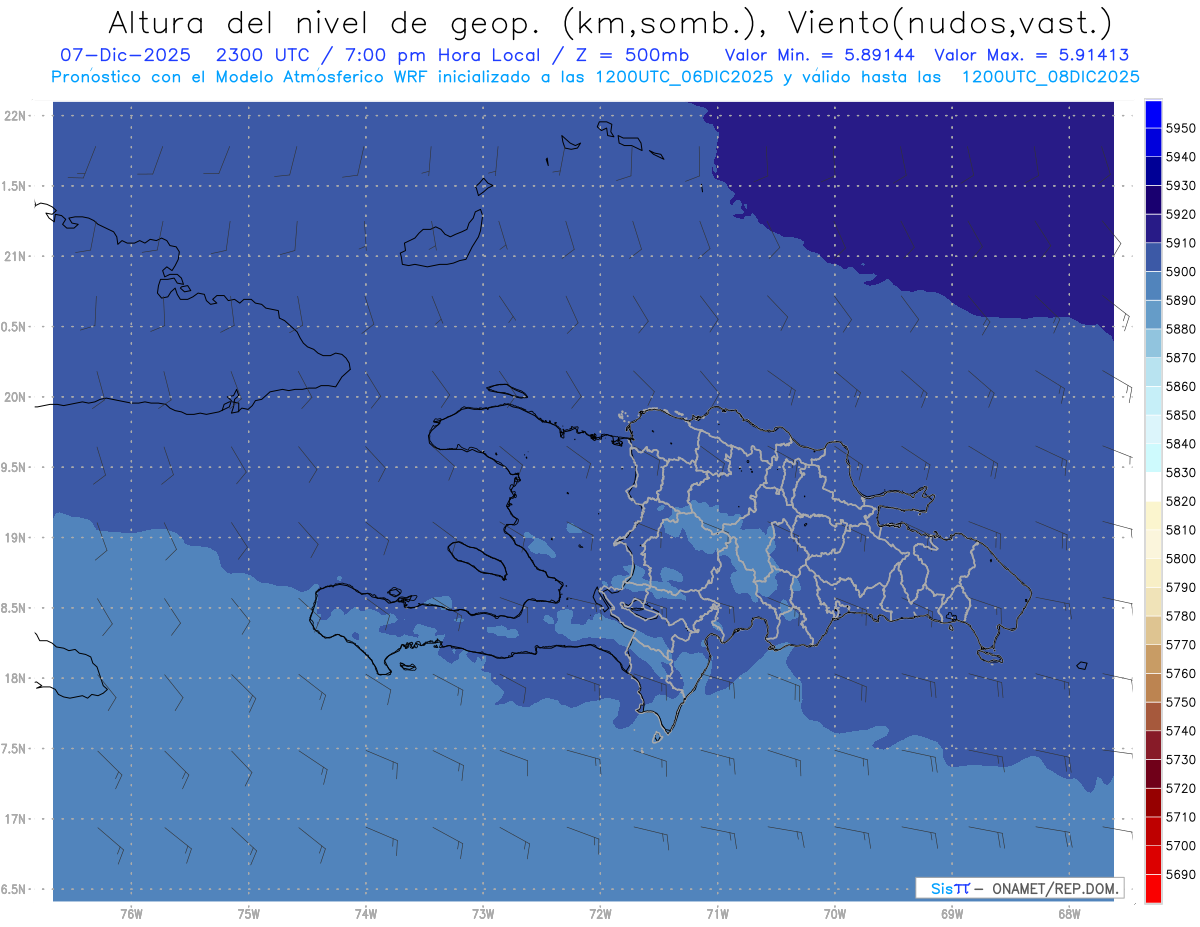Click the '70W' longitude label

coord(835,914)
